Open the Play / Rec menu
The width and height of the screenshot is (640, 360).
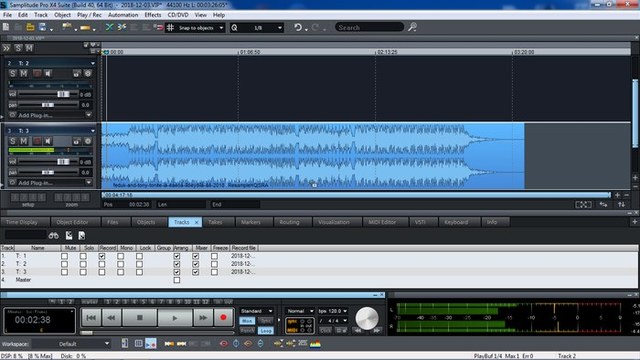(x=89, y=15)
